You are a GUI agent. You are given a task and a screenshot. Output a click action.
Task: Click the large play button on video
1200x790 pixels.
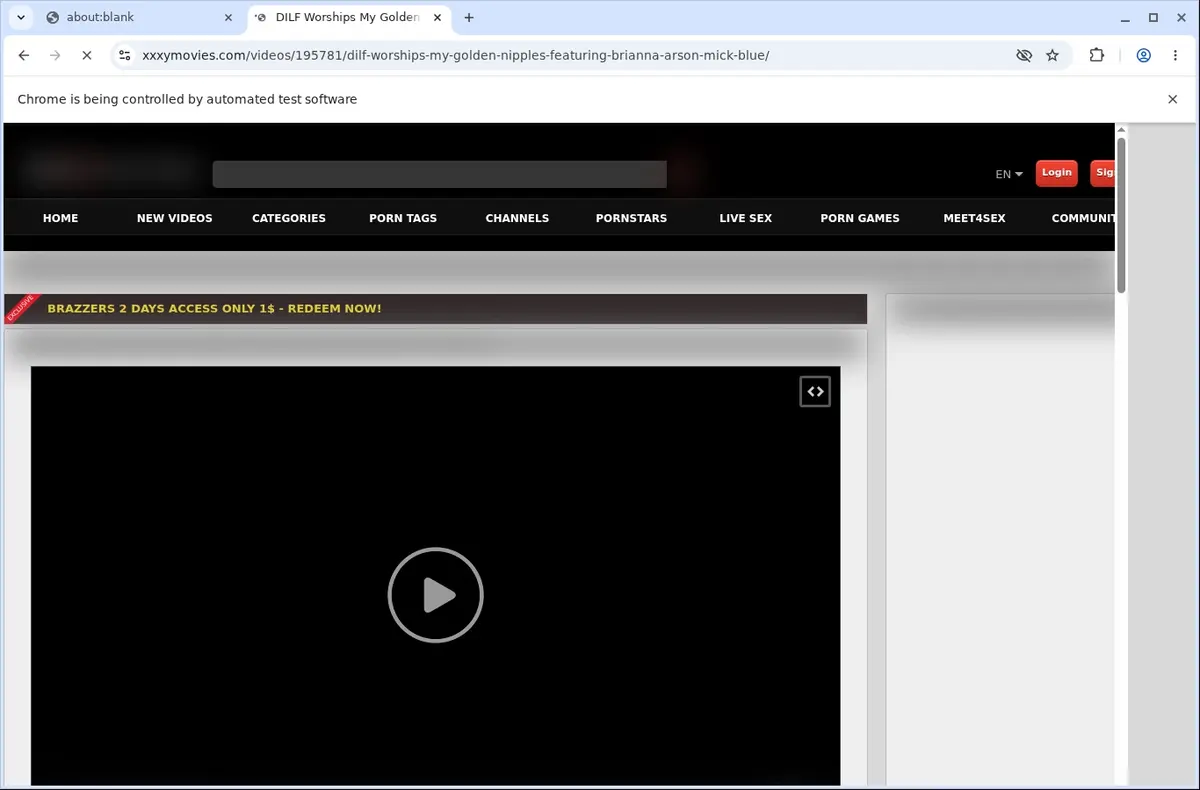[x=436, y=595]
